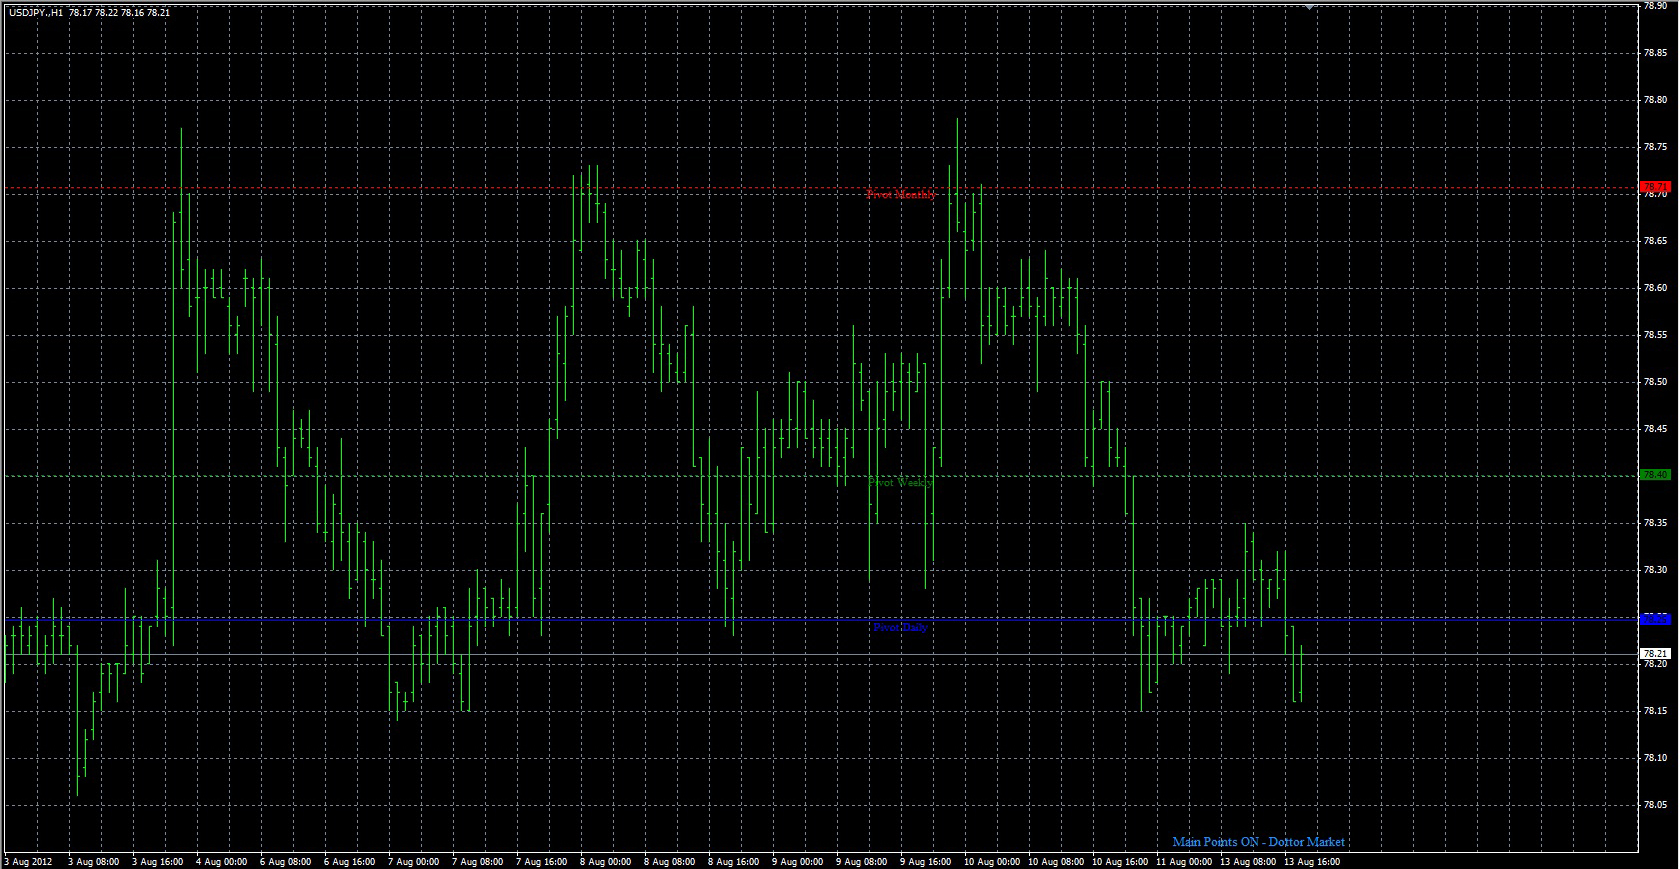Click the 7 Aug 08:00 time label
This screenshot has width=1680, height=869.
click(478, 862)
